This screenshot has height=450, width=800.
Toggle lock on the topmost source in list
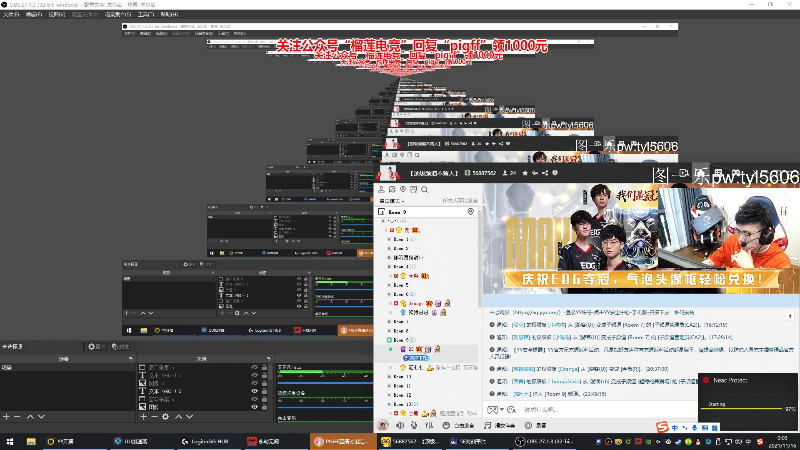point(264,367)
